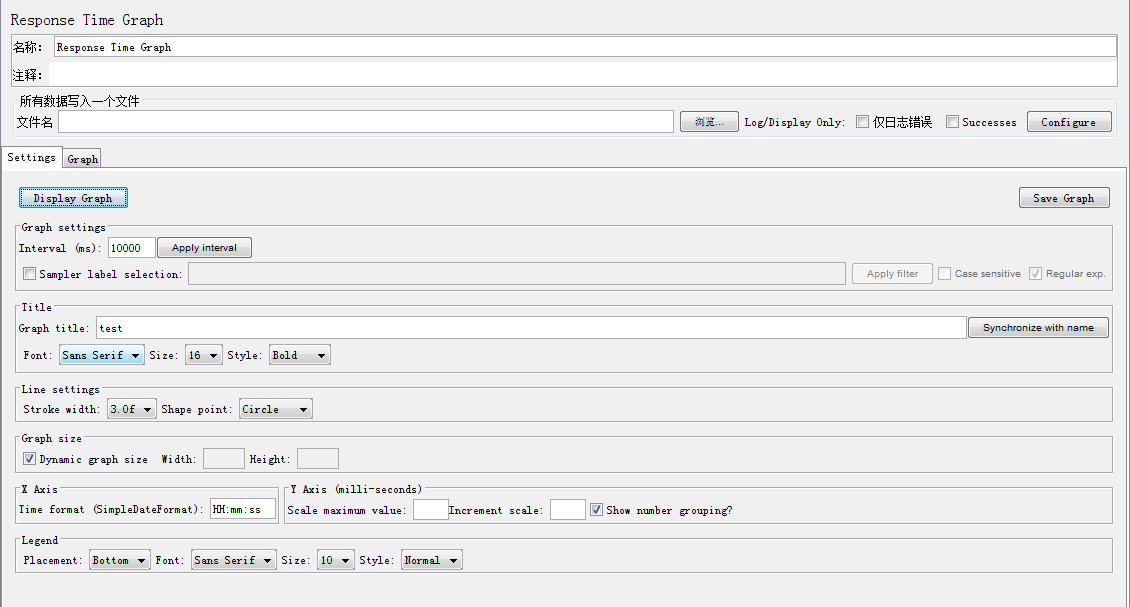The width and height of the screenshot is (1130, 607).
Task: Focus the 名称 name field
Action: pos(585,48)
